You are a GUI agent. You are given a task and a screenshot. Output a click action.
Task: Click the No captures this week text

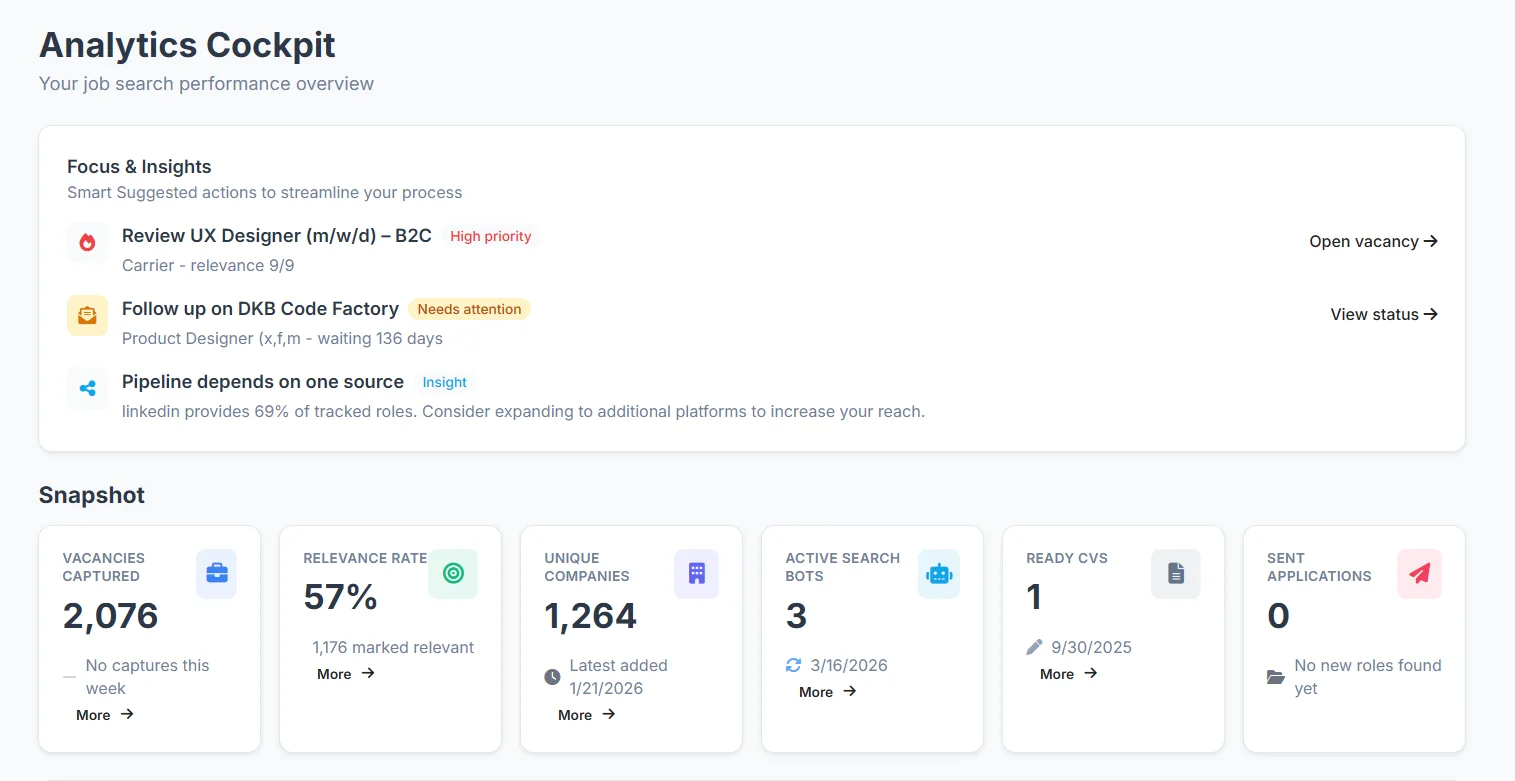coord(147,677)
